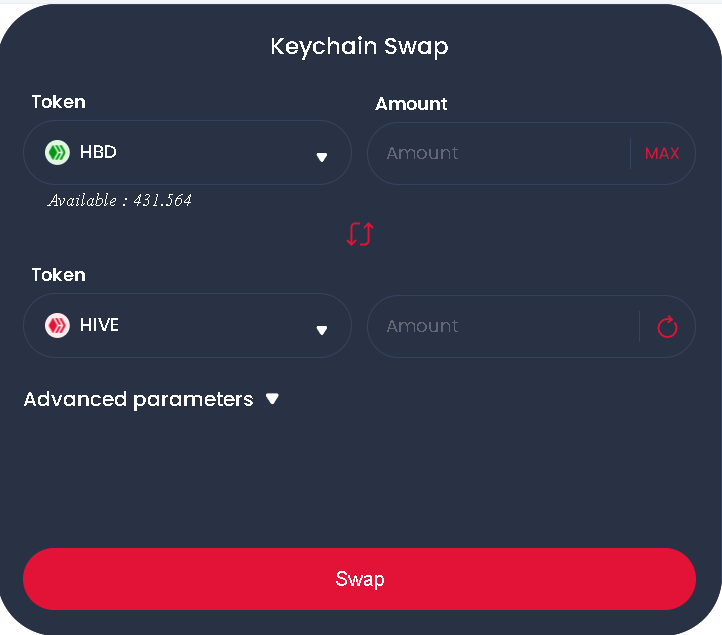Click the green HBD token icon

(x=57, y=152)
